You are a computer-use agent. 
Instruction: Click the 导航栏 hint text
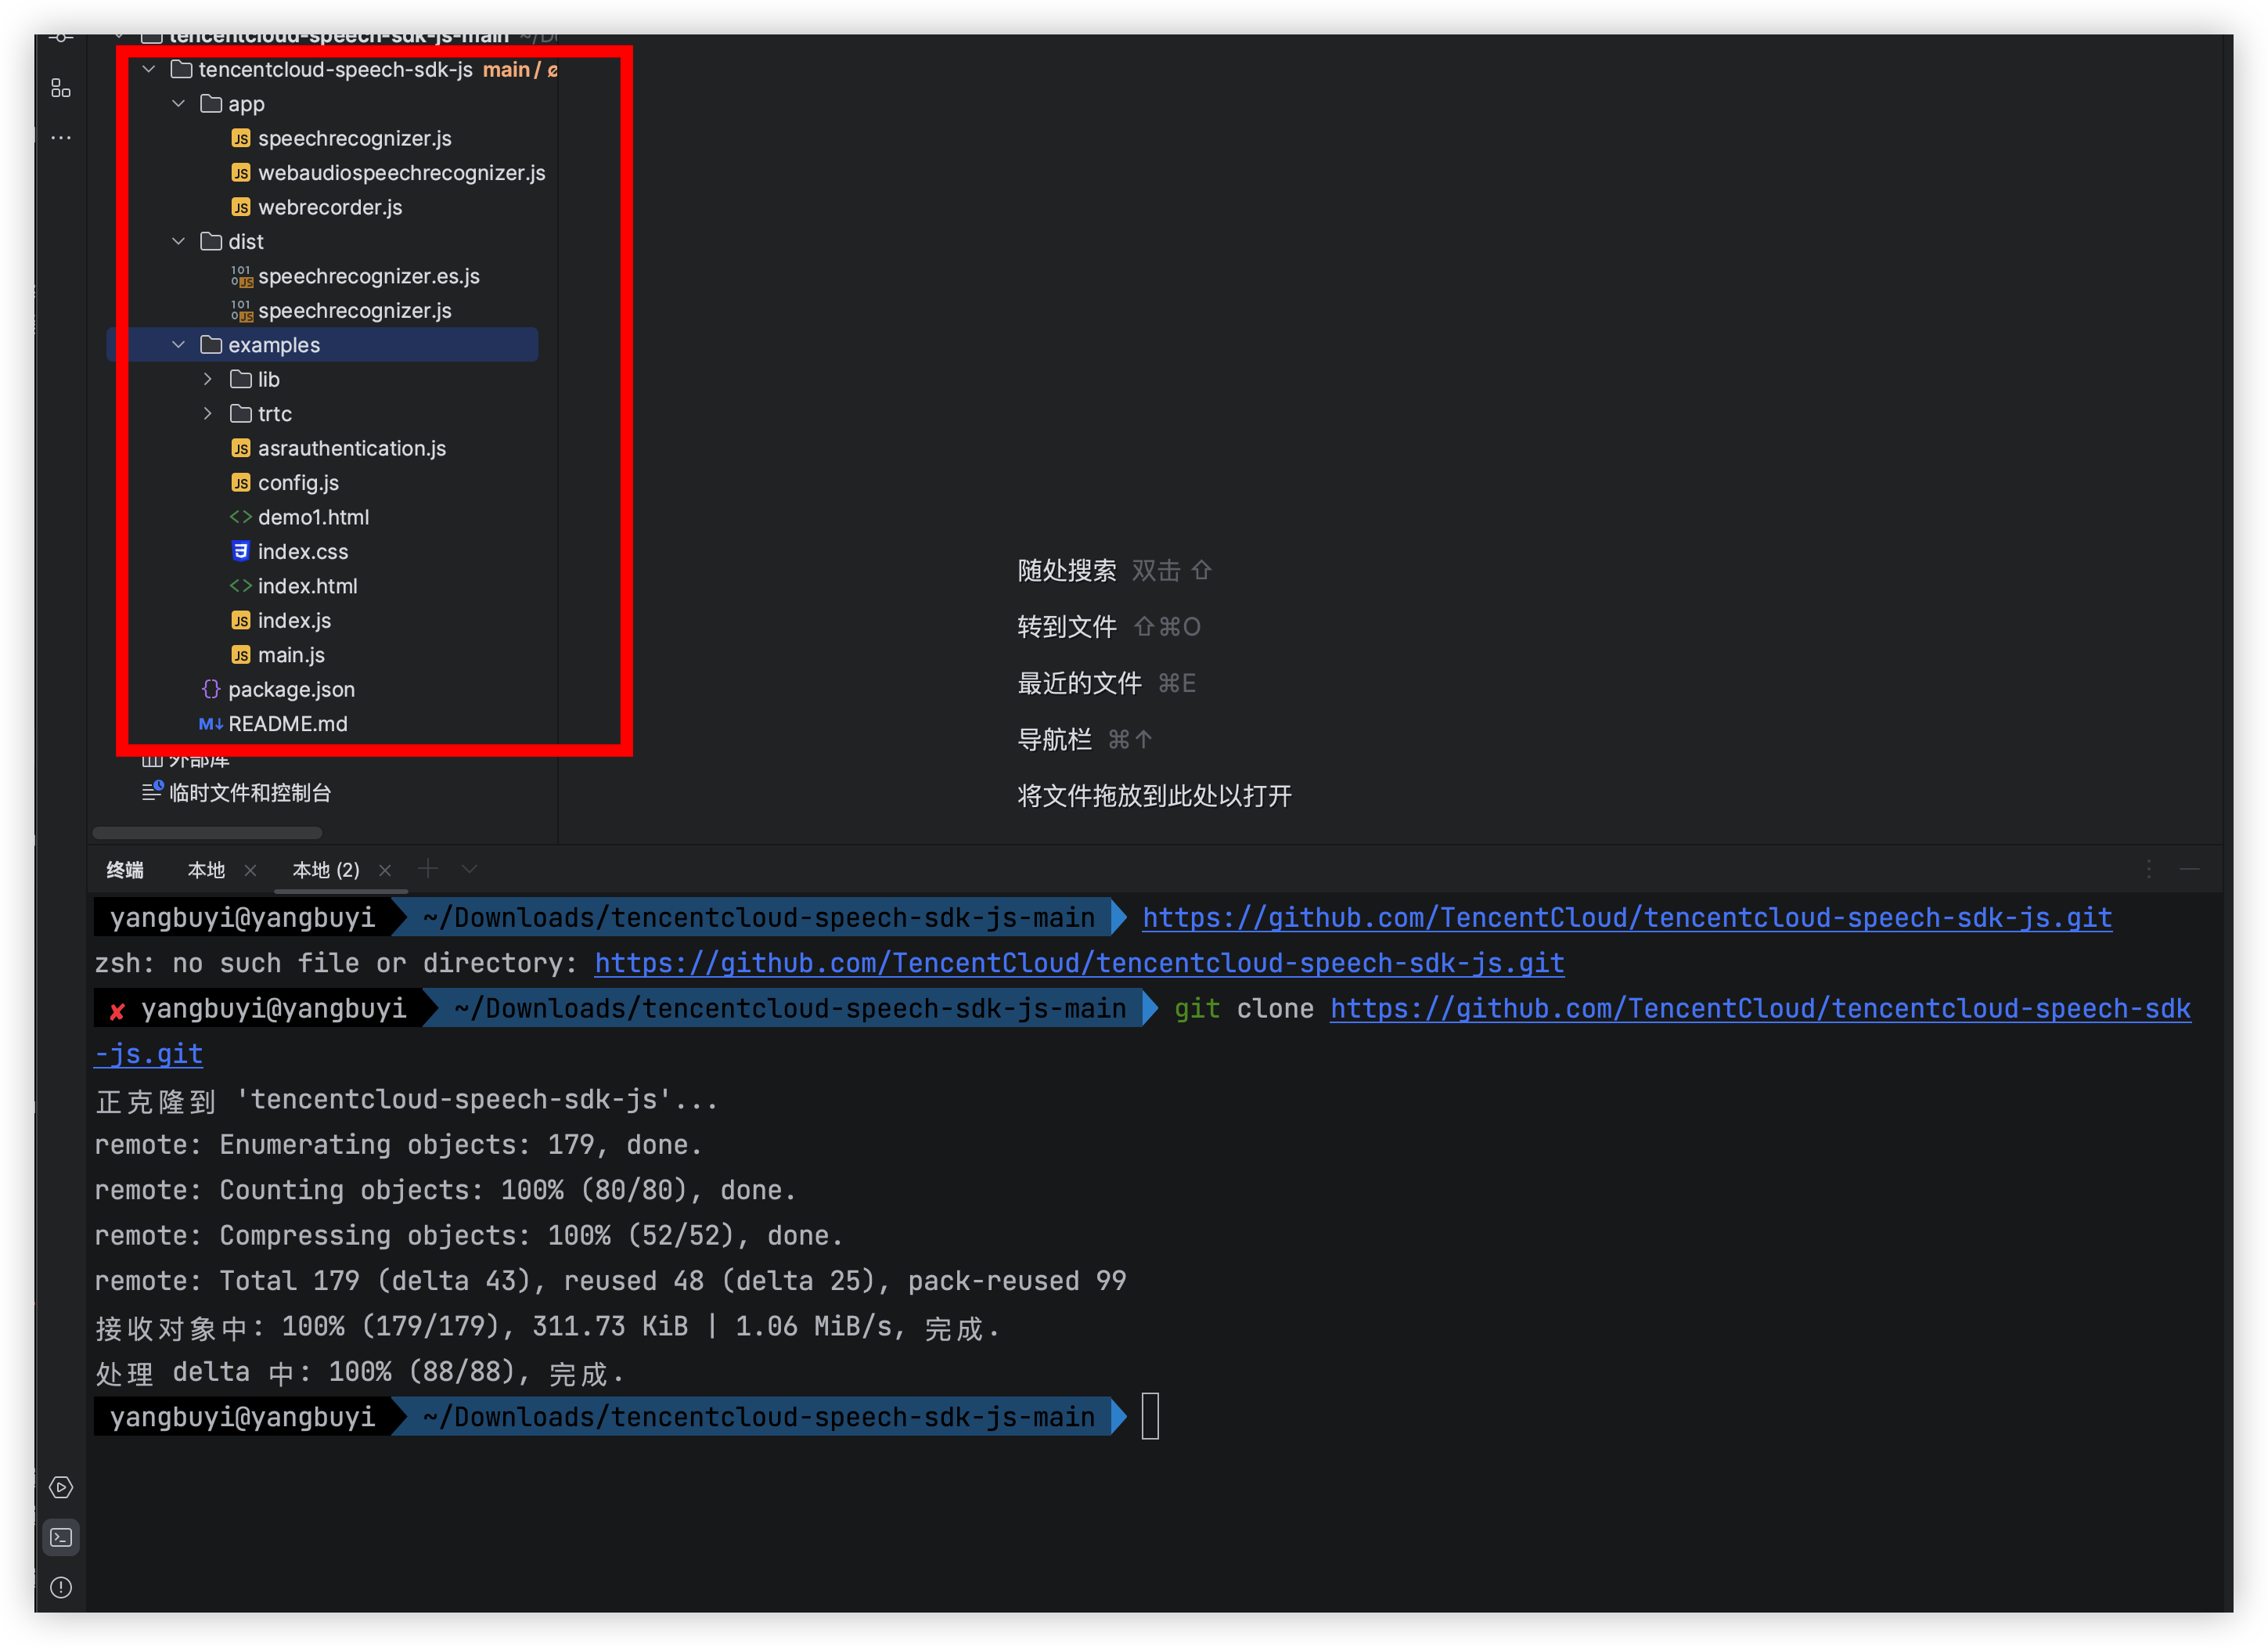pyautogui.click(x=1054, y=740)
